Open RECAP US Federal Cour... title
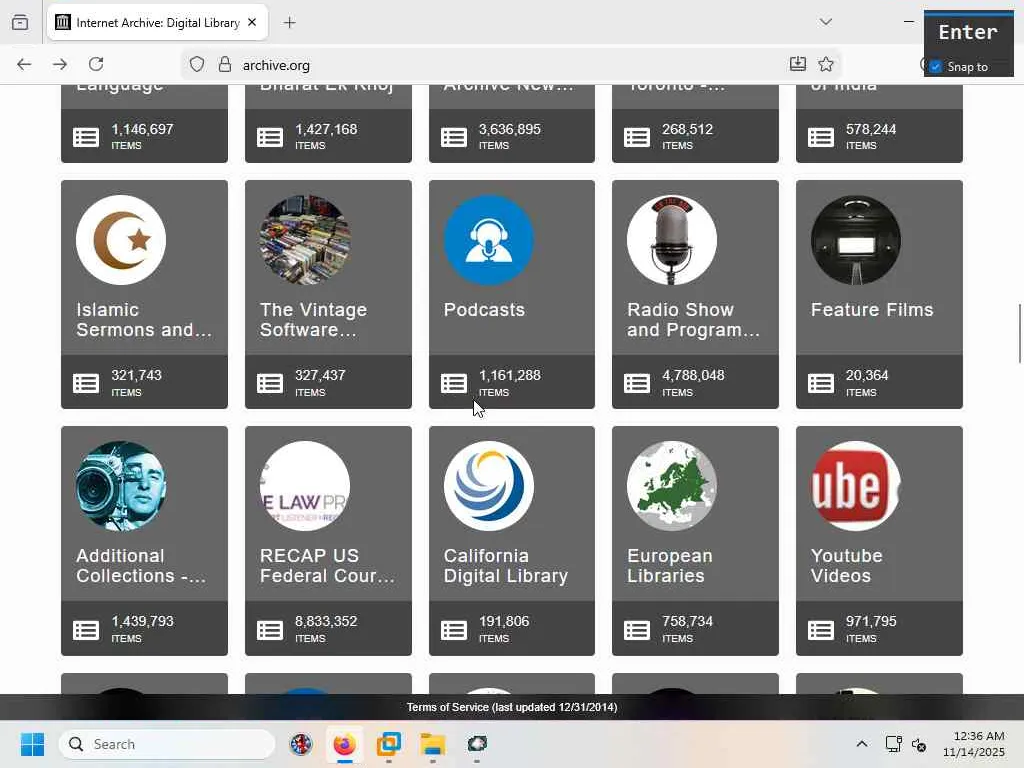Viewport: 1024px width, 768px height. coord(327,566)
